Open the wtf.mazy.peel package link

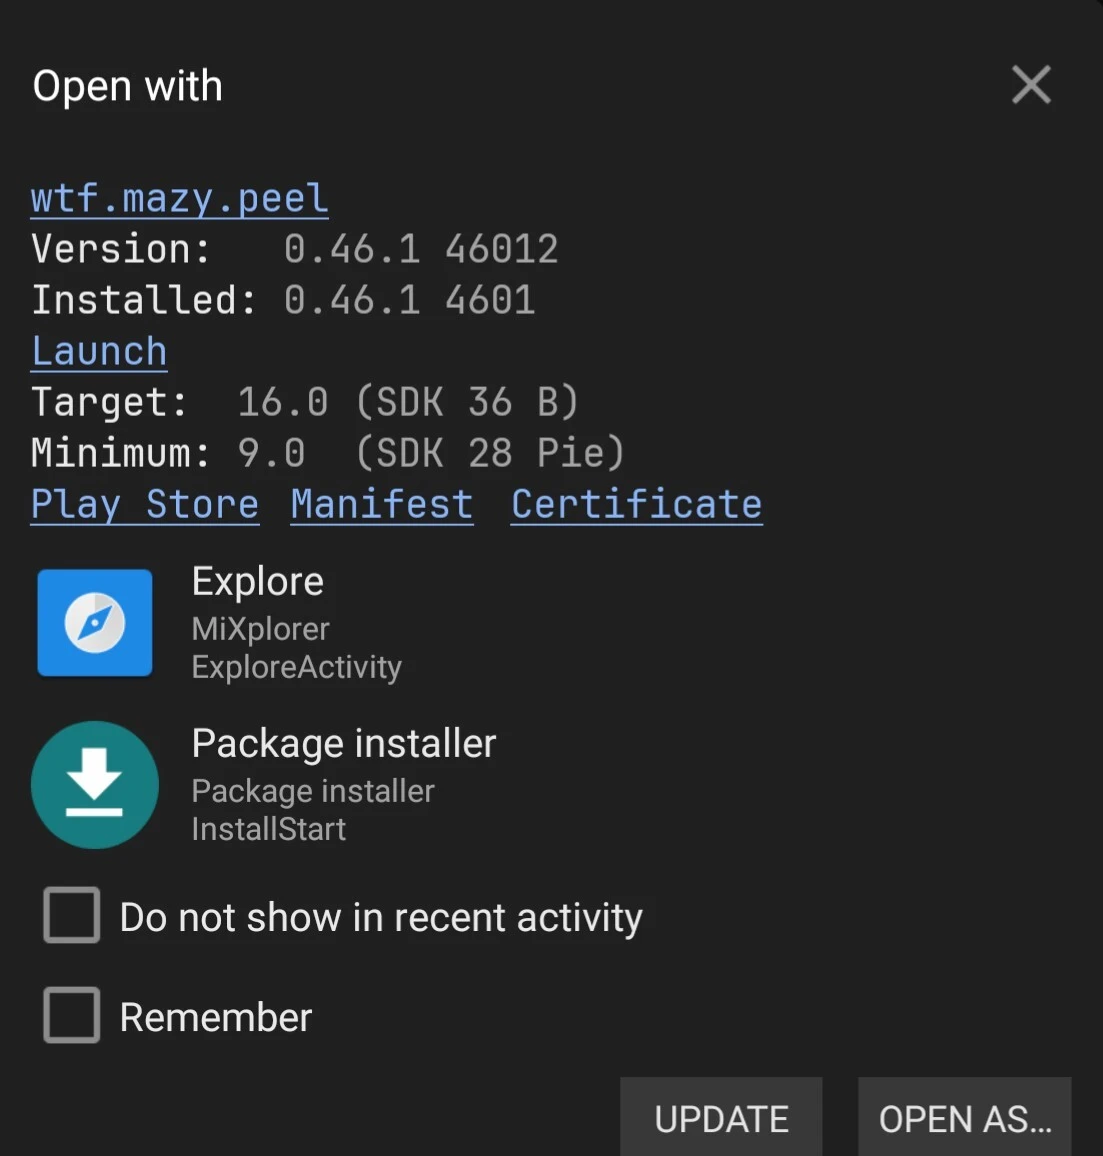pos(179,199)
